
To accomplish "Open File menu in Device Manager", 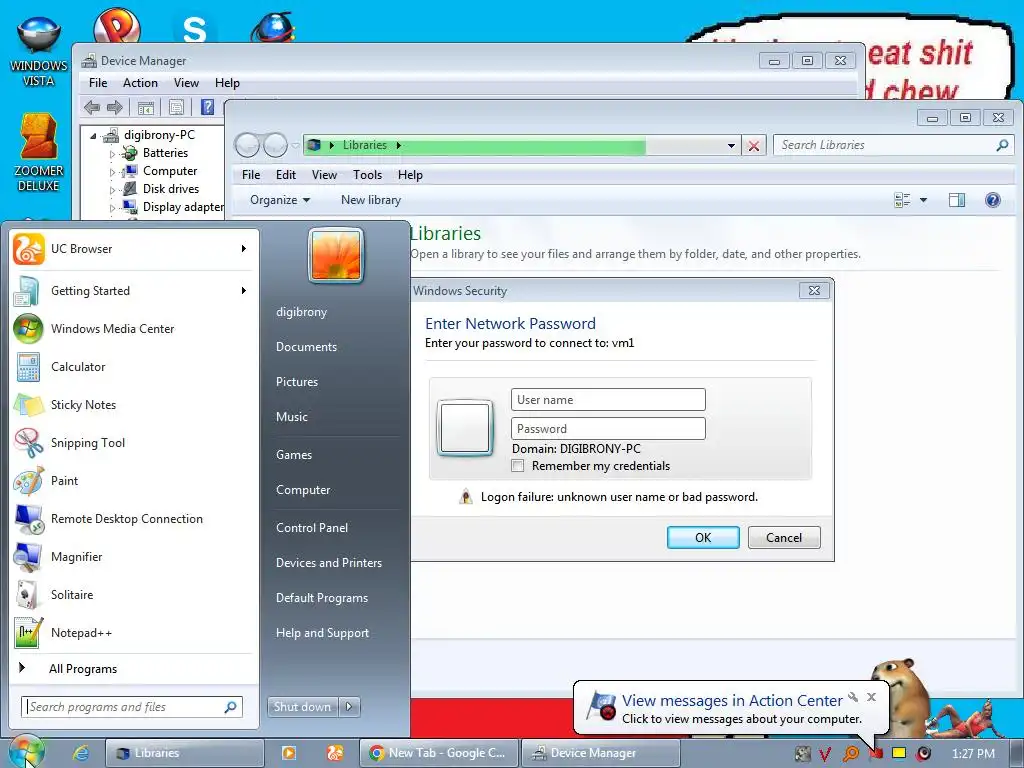I will pos(98,83).
